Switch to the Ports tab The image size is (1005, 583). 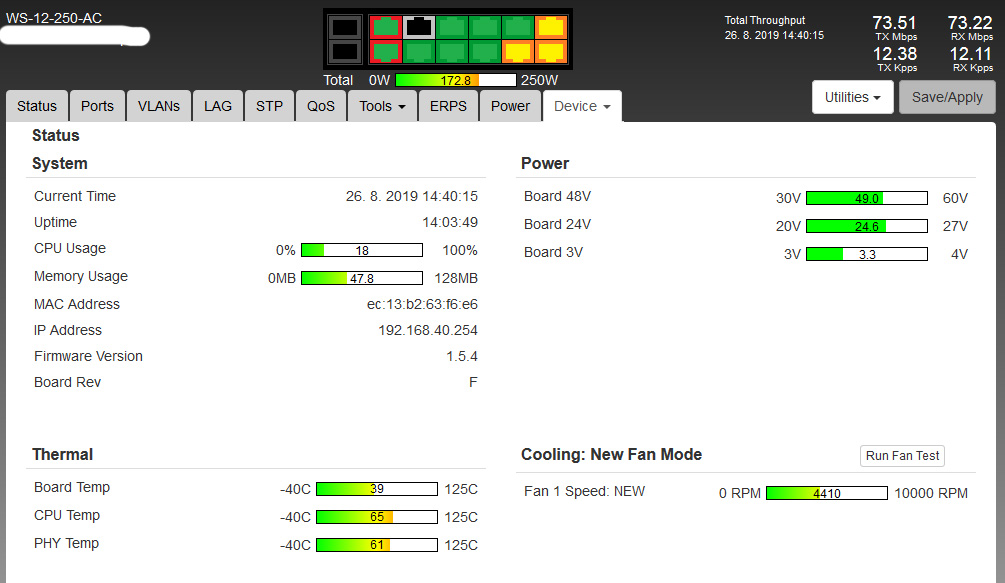tap(97, 106)
